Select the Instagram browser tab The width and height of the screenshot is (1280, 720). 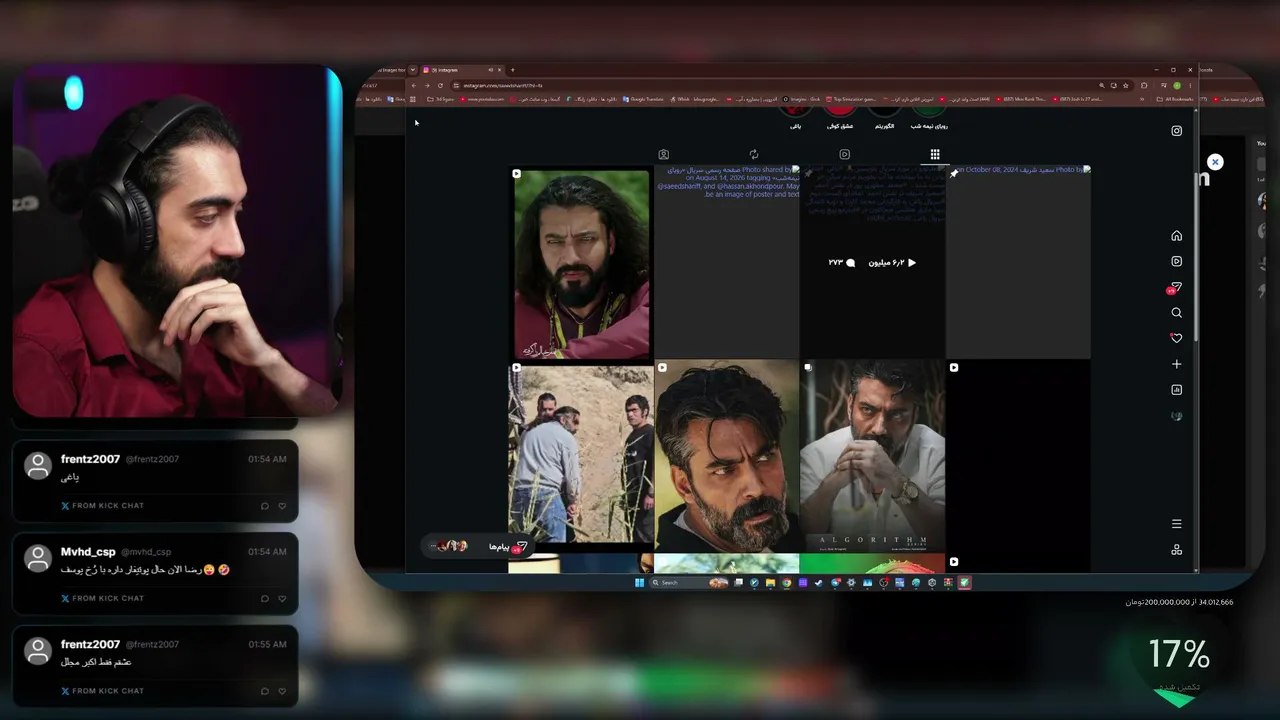[460, 70]
